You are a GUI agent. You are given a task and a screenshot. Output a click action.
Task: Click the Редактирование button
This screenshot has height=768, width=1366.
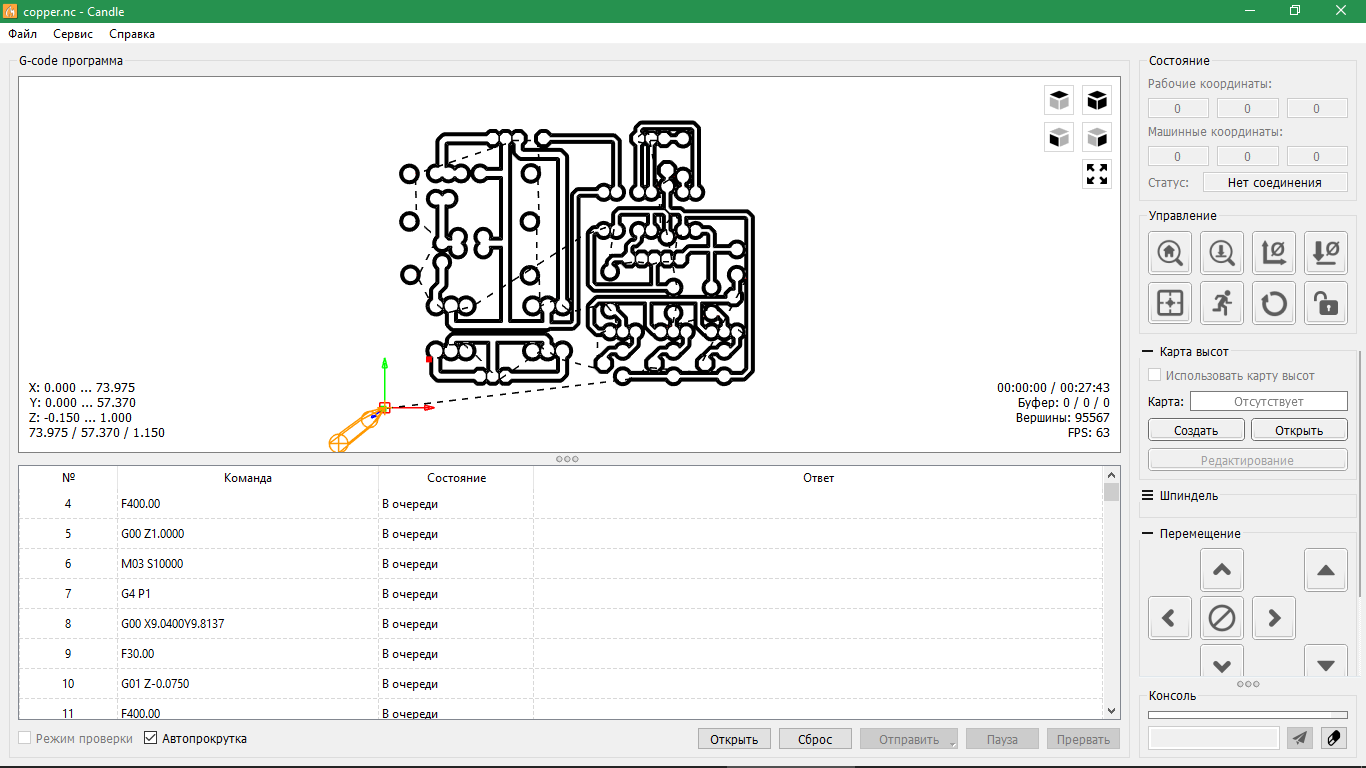[x=1248, y=460]
